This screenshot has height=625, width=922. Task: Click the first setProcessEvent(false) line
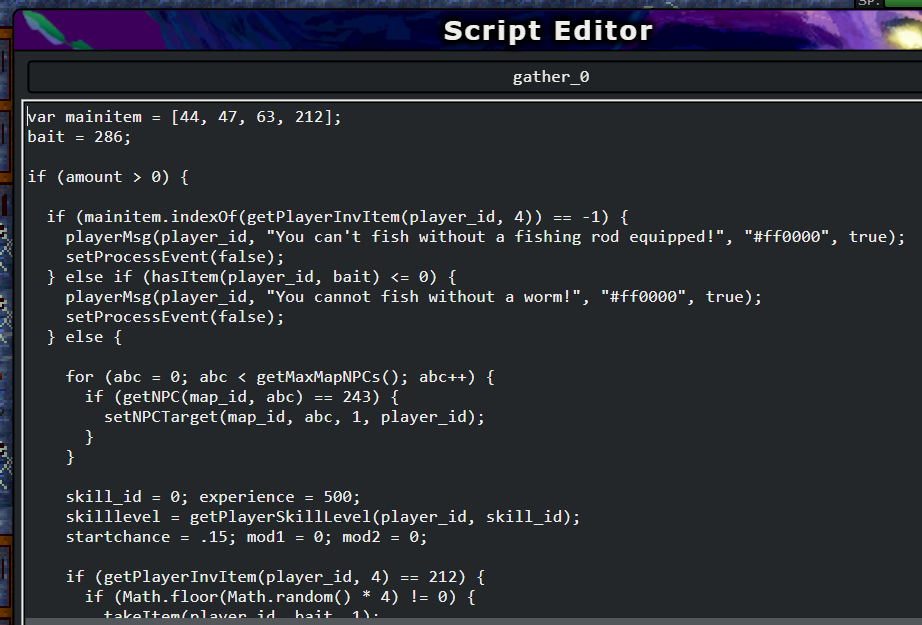click(x=175, y=257)
